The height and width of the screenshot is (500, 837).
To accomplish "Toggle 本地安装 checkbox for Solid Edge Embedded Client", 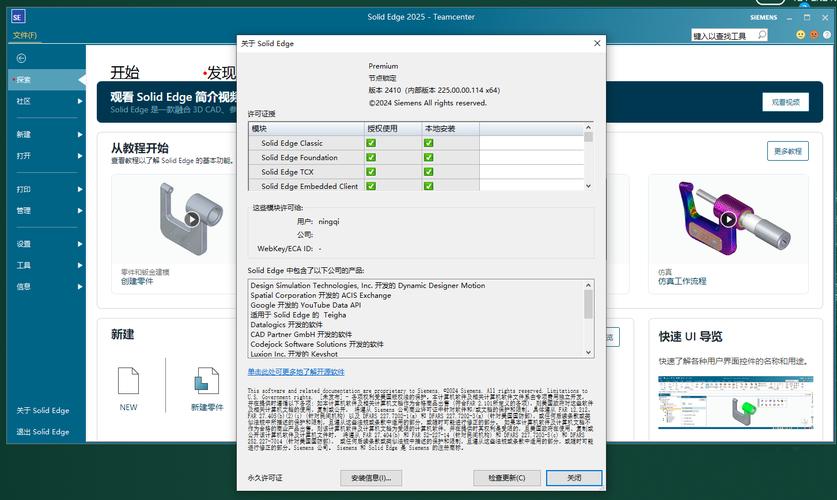I will [x=429, y=186].
